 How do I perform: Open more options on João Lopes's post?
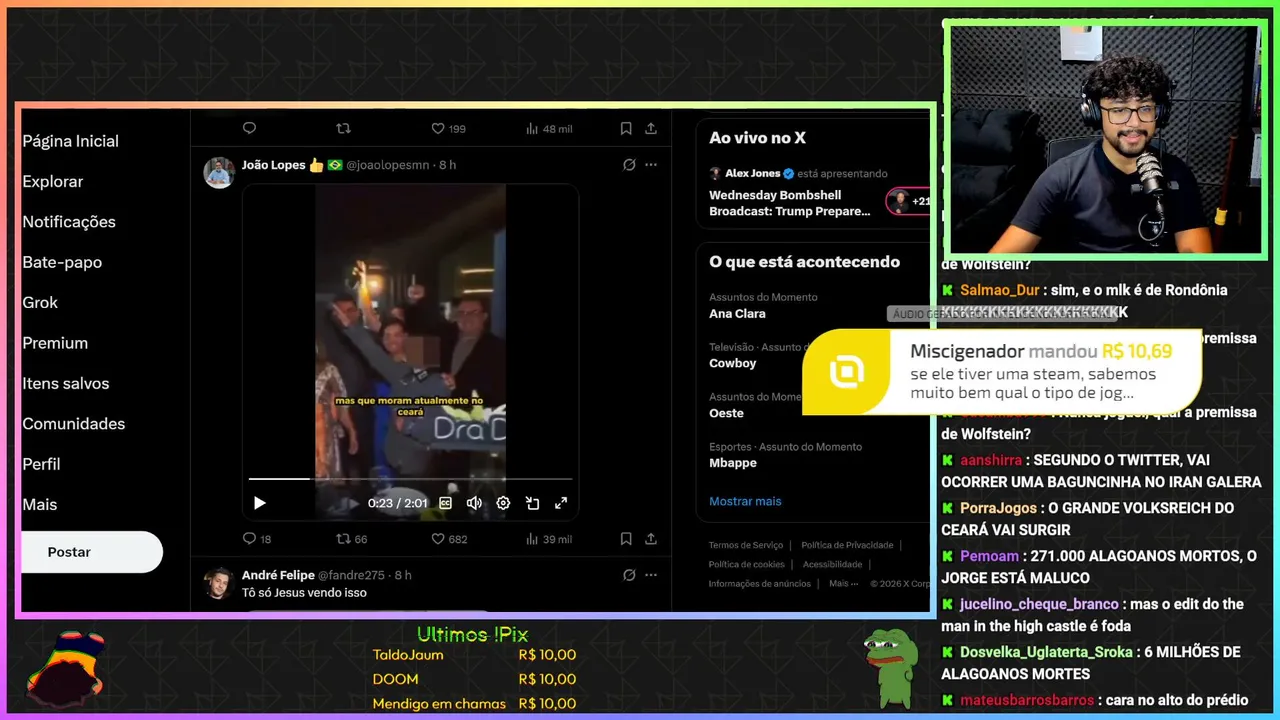651,165
